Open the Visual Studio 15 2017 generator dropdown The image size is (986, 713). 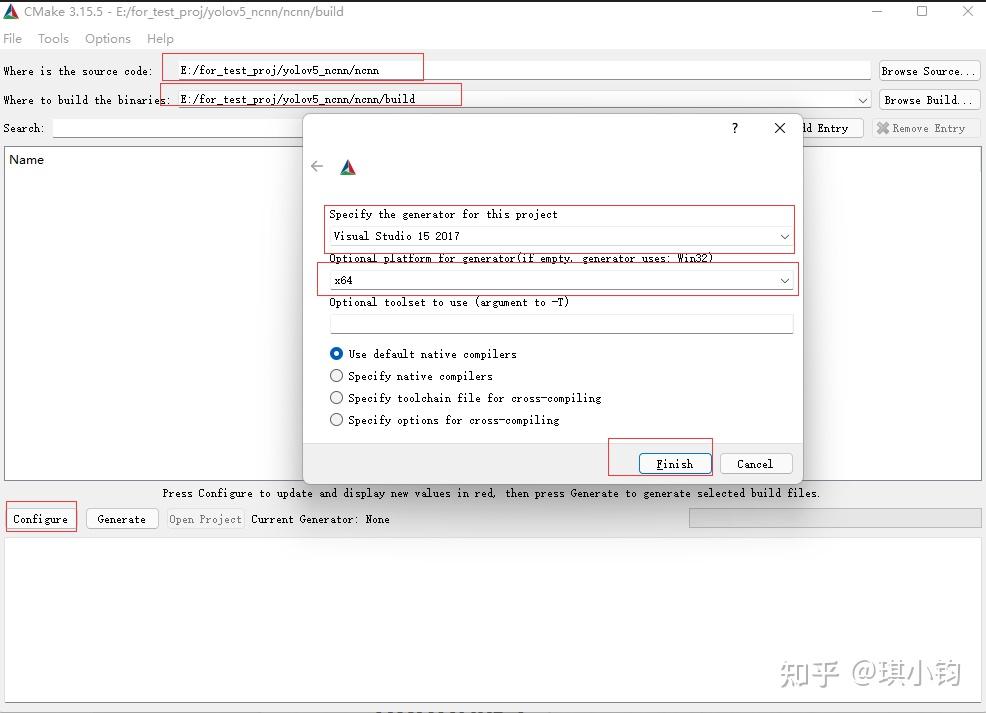tap(784, 236)
